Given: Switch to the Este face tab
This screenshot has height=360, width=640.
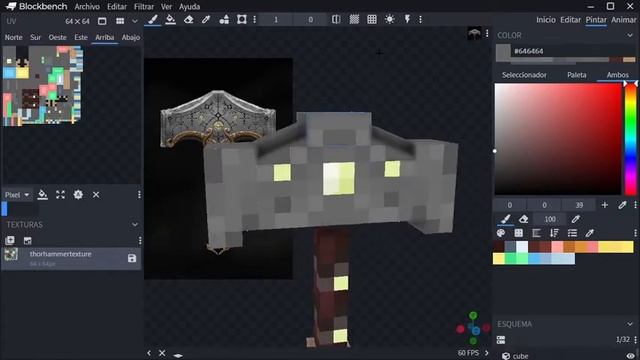Looking at the screenshot, I should point(81,37).
